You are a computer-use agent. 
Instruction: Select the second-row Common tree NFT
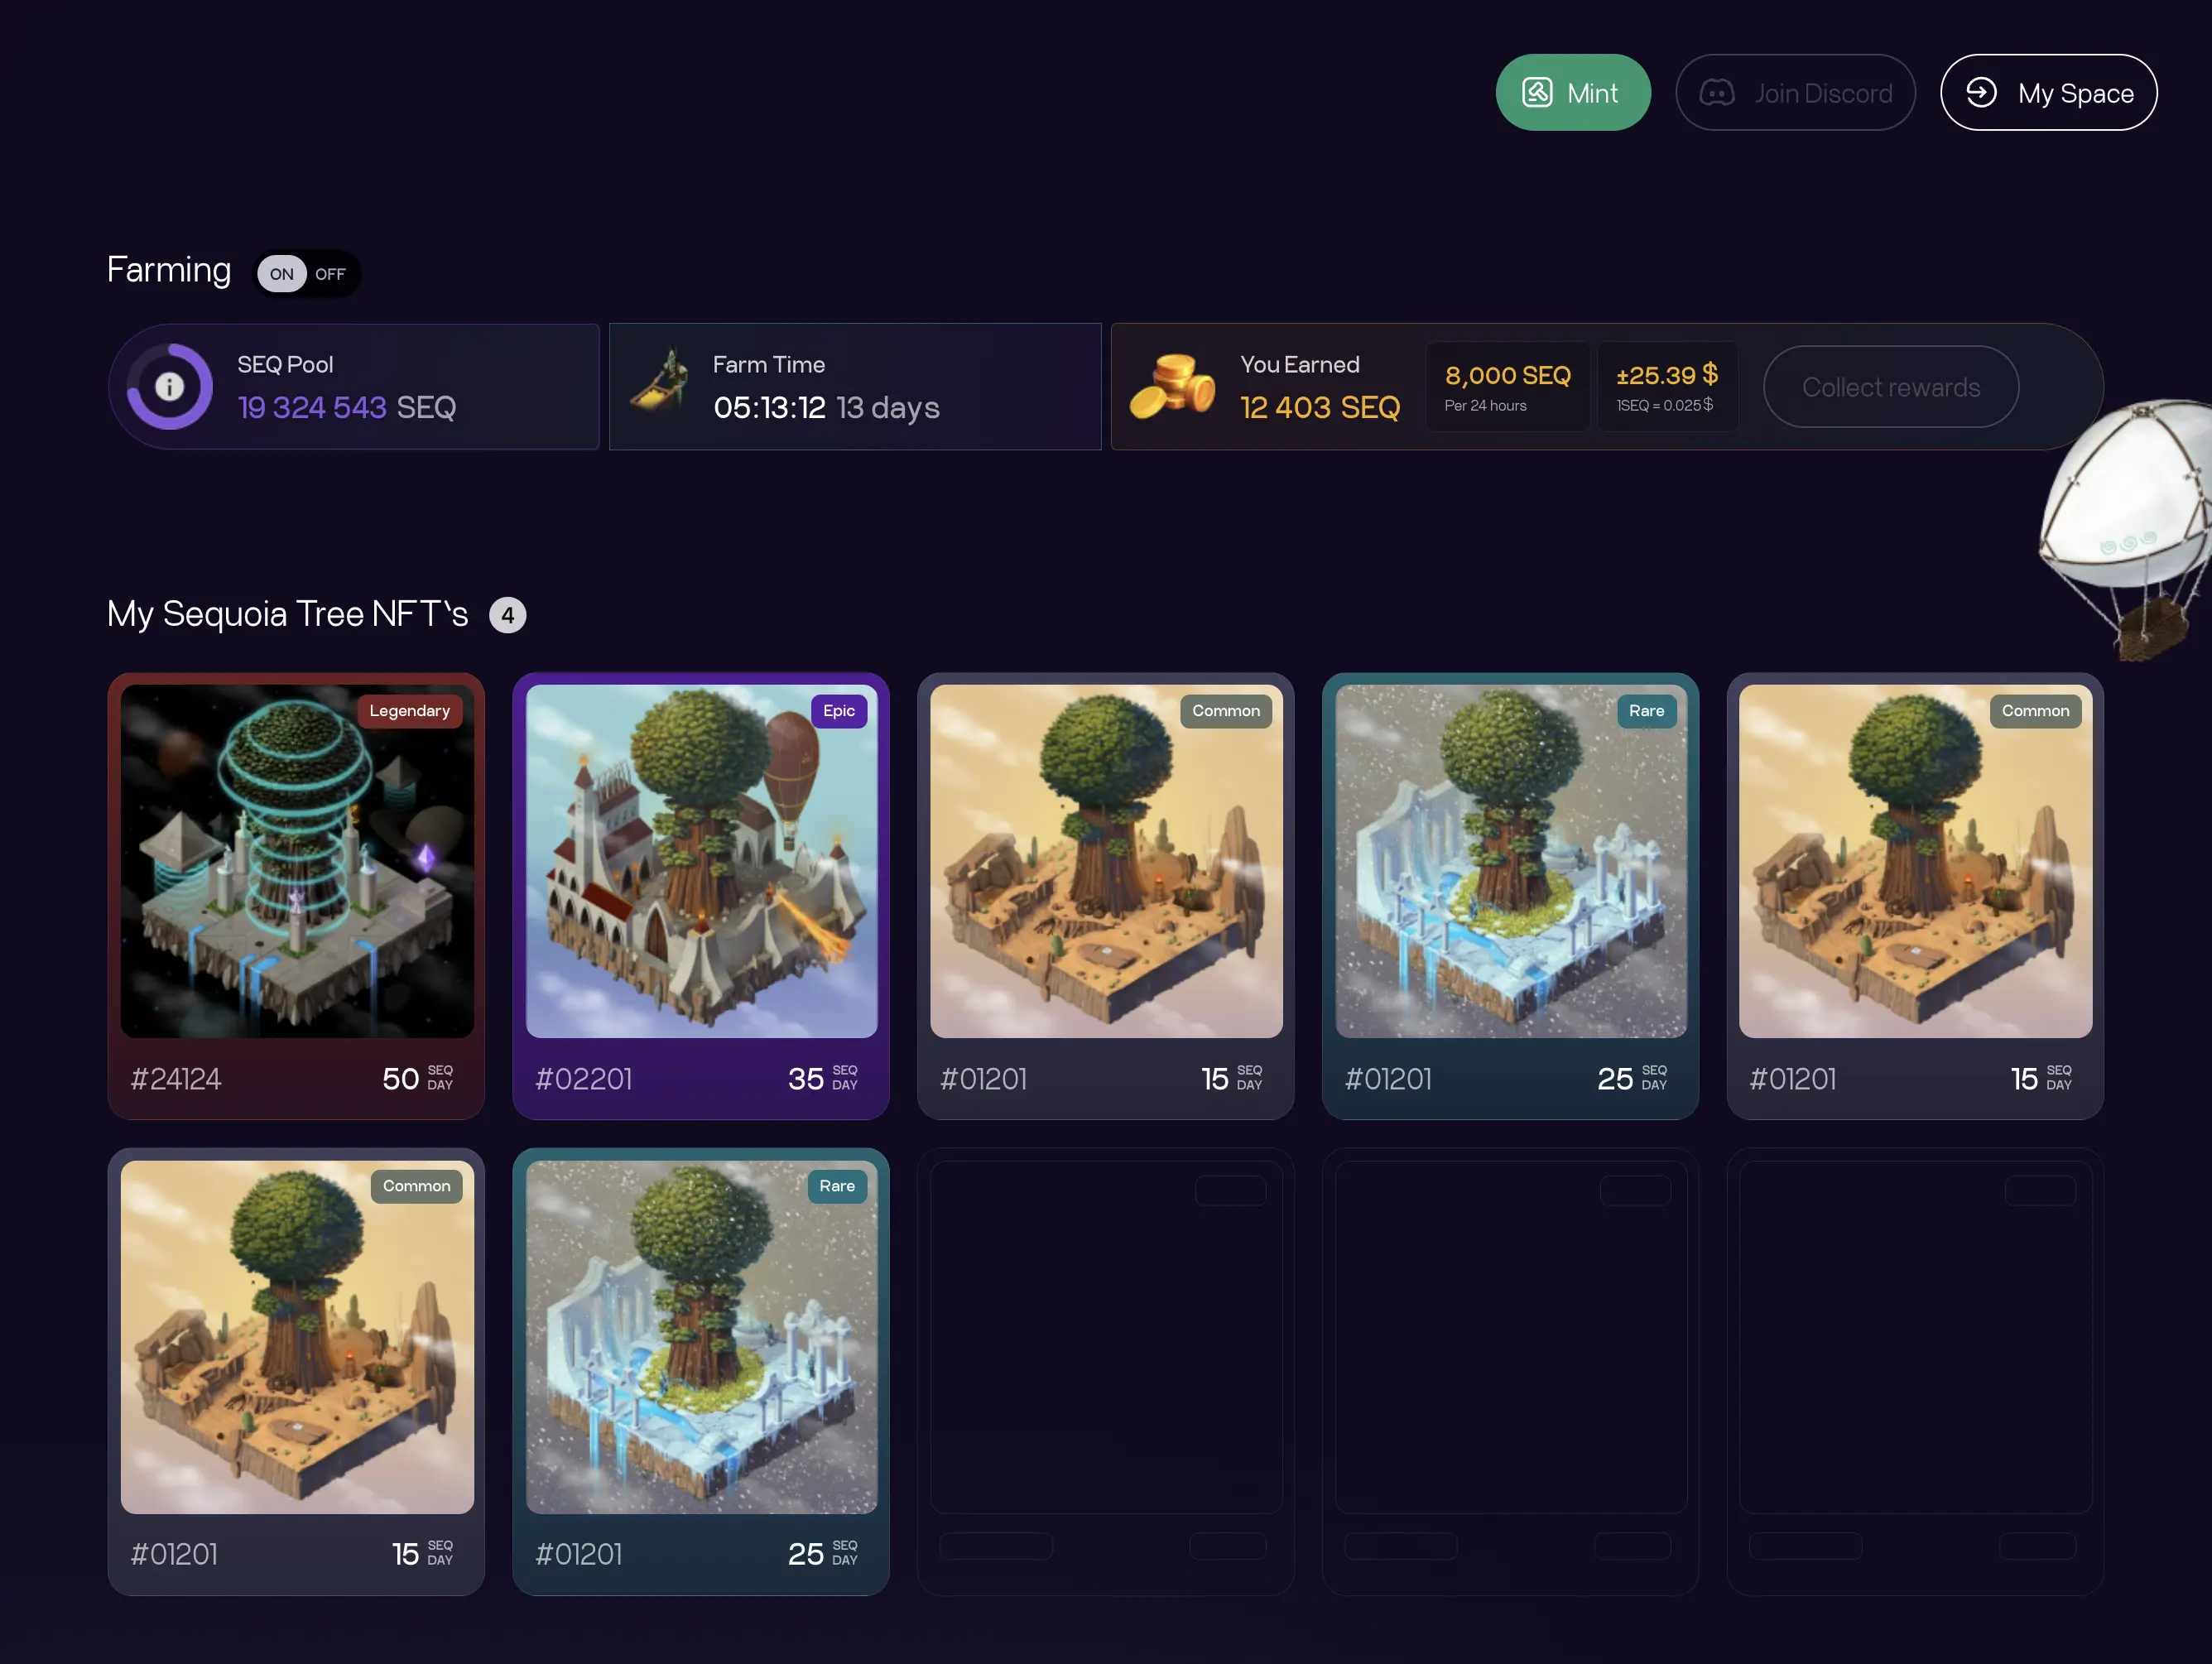296,1371
